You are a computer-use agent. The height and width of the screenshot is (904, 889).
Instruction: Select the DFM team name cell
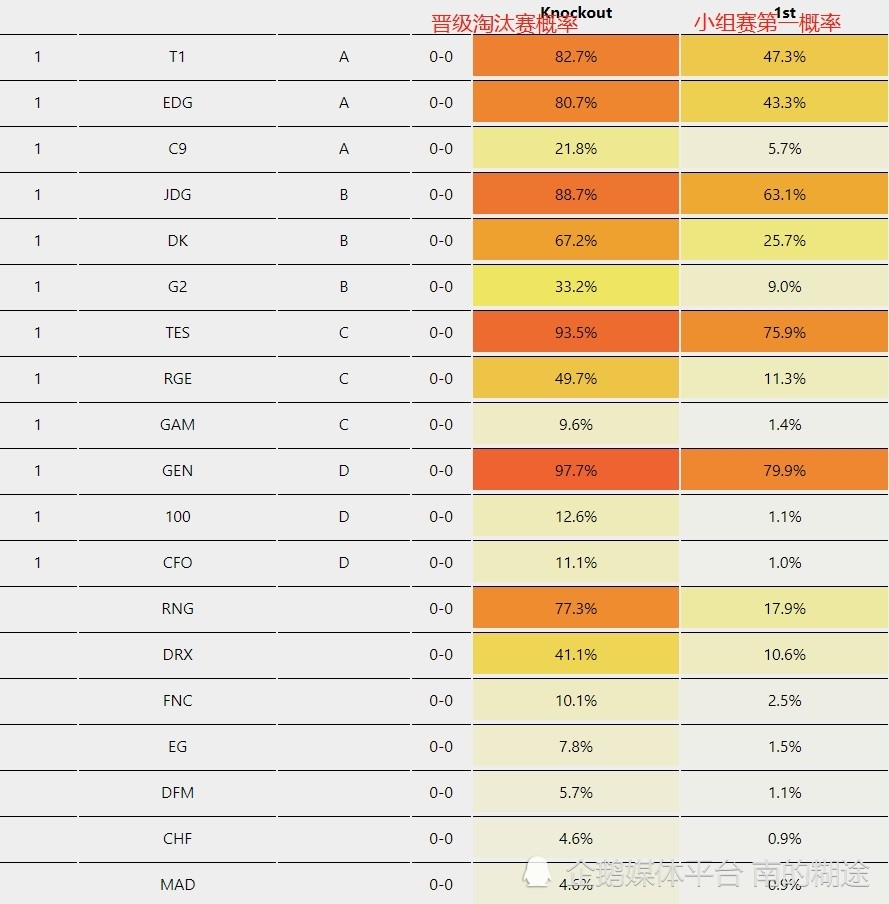(x=177, y=793)
